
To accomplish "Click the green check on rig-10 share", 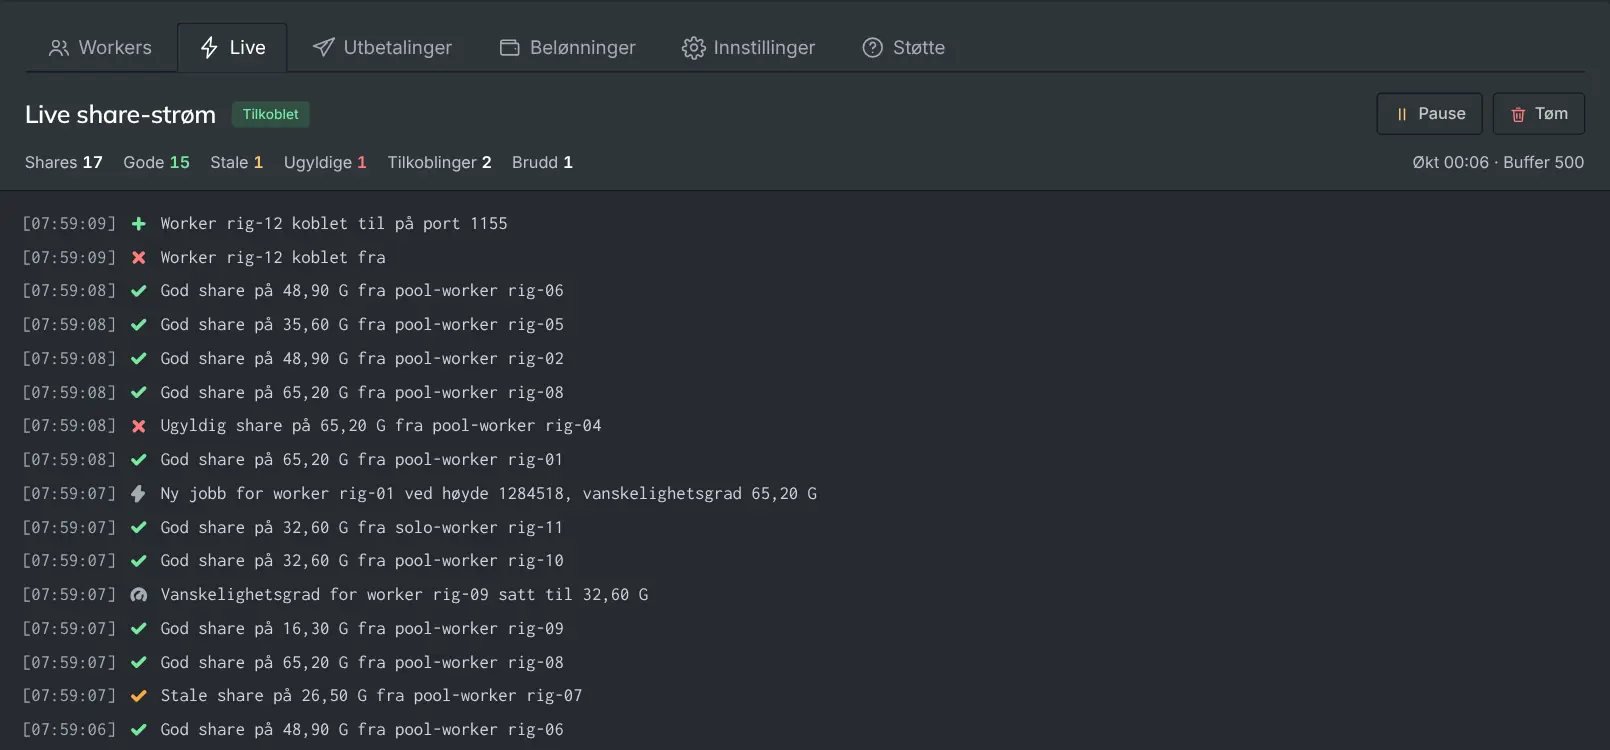I will pos(139,561).
